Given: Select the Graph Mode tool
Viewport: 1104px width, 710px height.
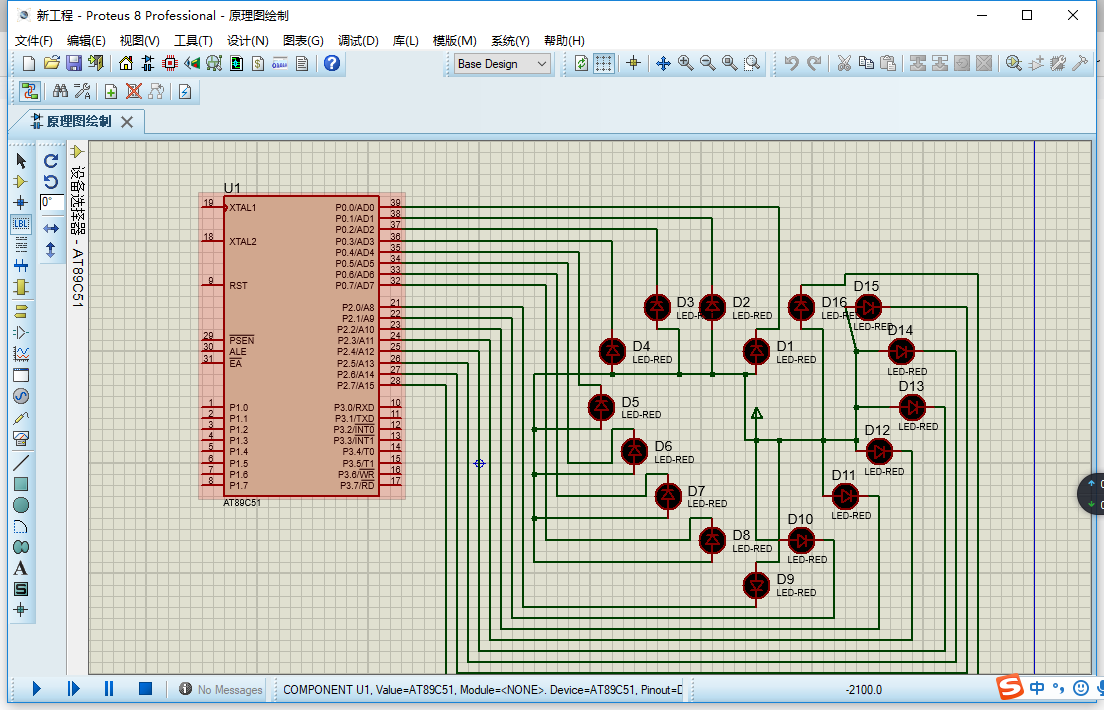Looking at the screenshot, I should (21, 354).
